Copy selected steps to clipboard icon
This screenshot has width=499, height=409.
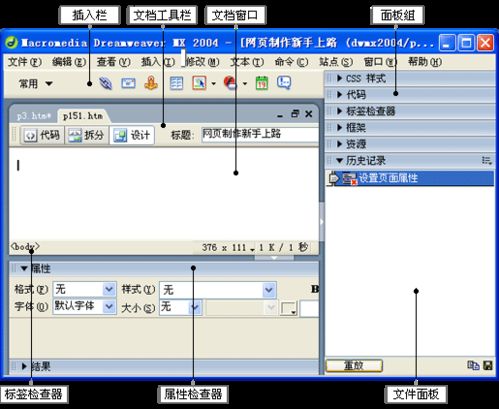click(x=473, y=366)
